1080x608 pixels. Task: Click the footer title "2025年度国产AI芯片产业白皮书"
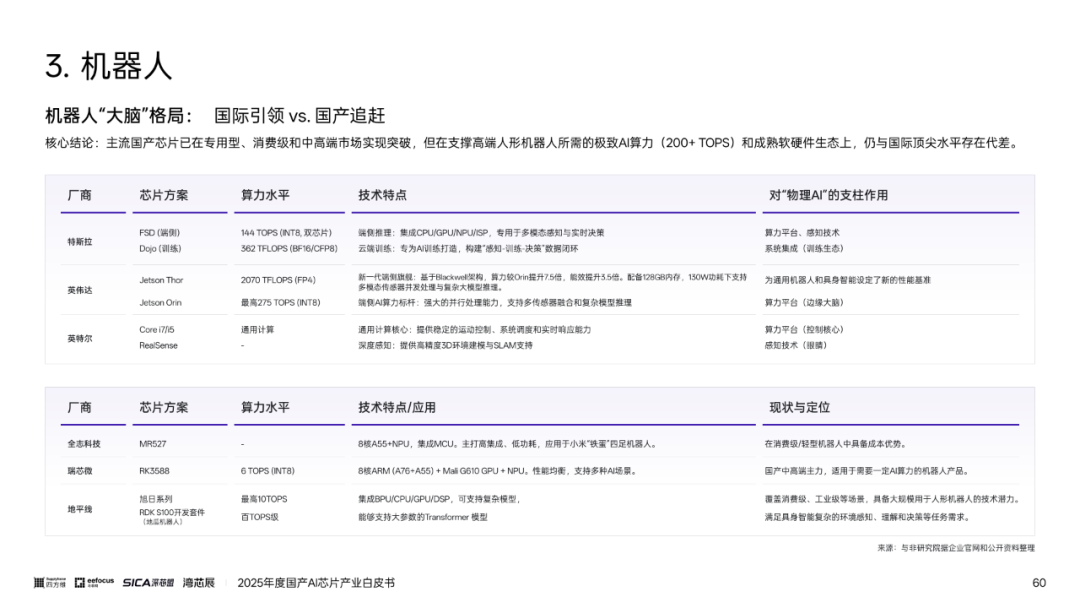(316, 583)
